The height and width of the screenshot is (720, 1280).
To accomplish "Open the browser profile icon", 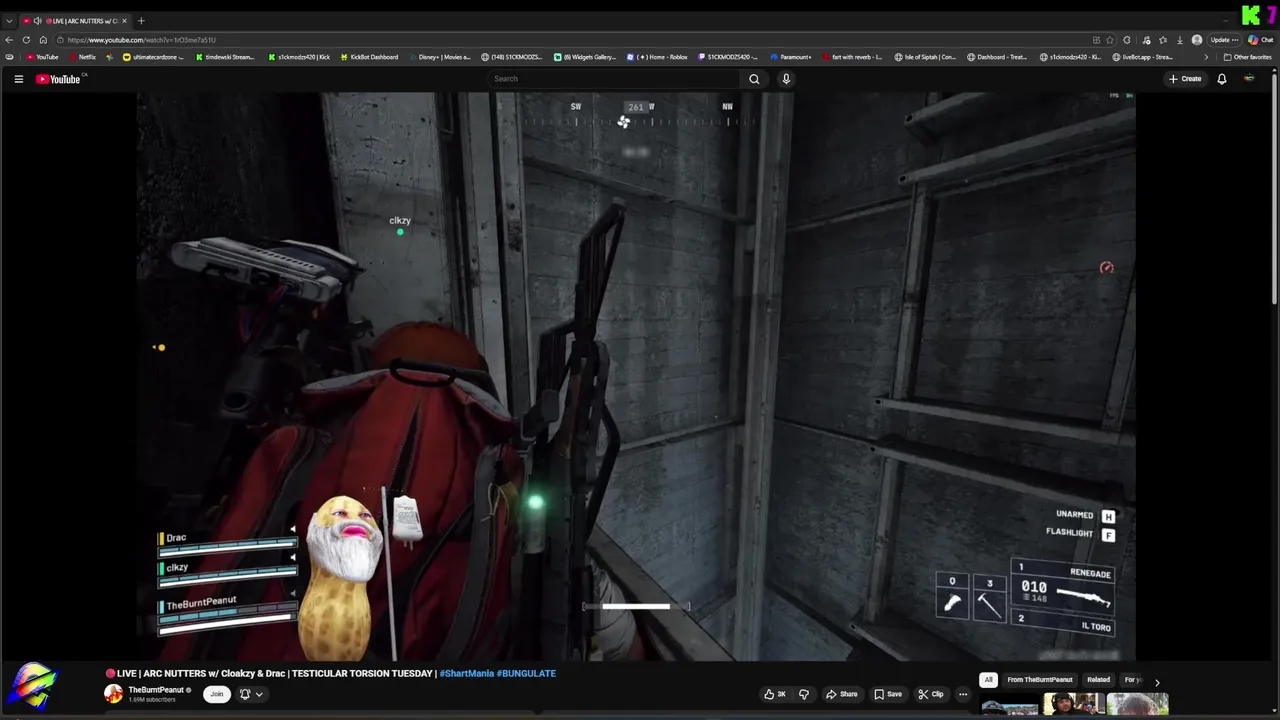I will (x=1197, y=40).
